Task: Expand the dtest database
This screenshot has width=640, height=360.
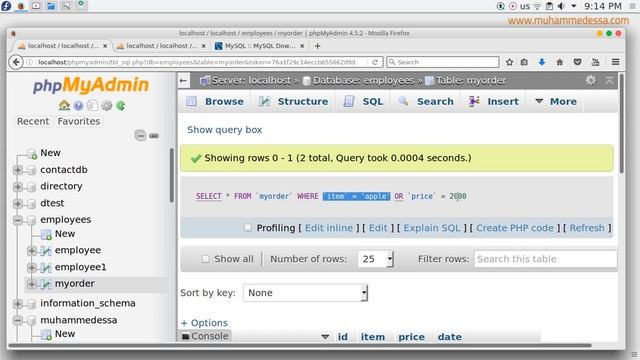Action: coord(18,203)
